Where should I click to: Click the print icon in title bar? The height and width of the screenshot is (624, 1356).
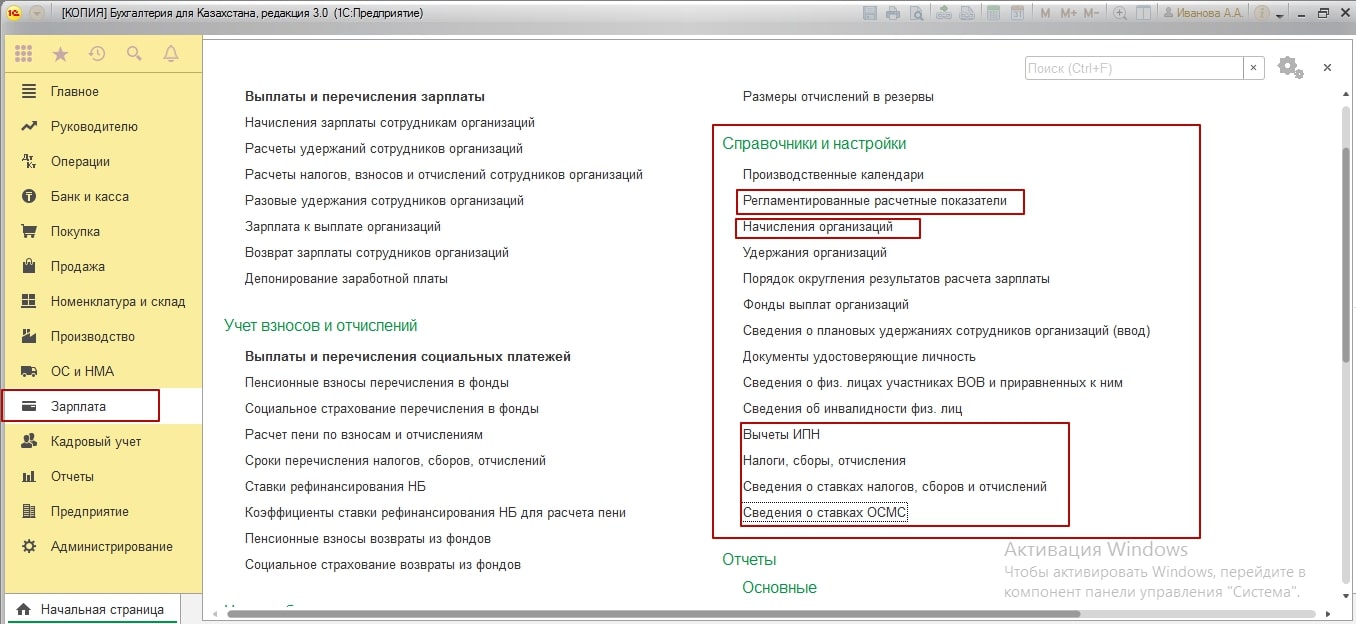click(892, 14)
